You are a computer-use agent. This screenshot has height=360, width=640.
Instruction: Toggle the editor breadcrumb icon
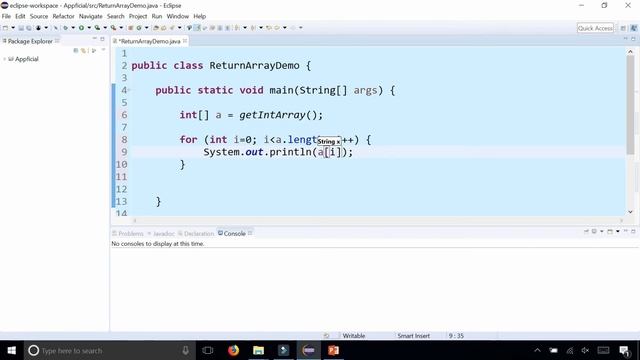tap(189, 28)
